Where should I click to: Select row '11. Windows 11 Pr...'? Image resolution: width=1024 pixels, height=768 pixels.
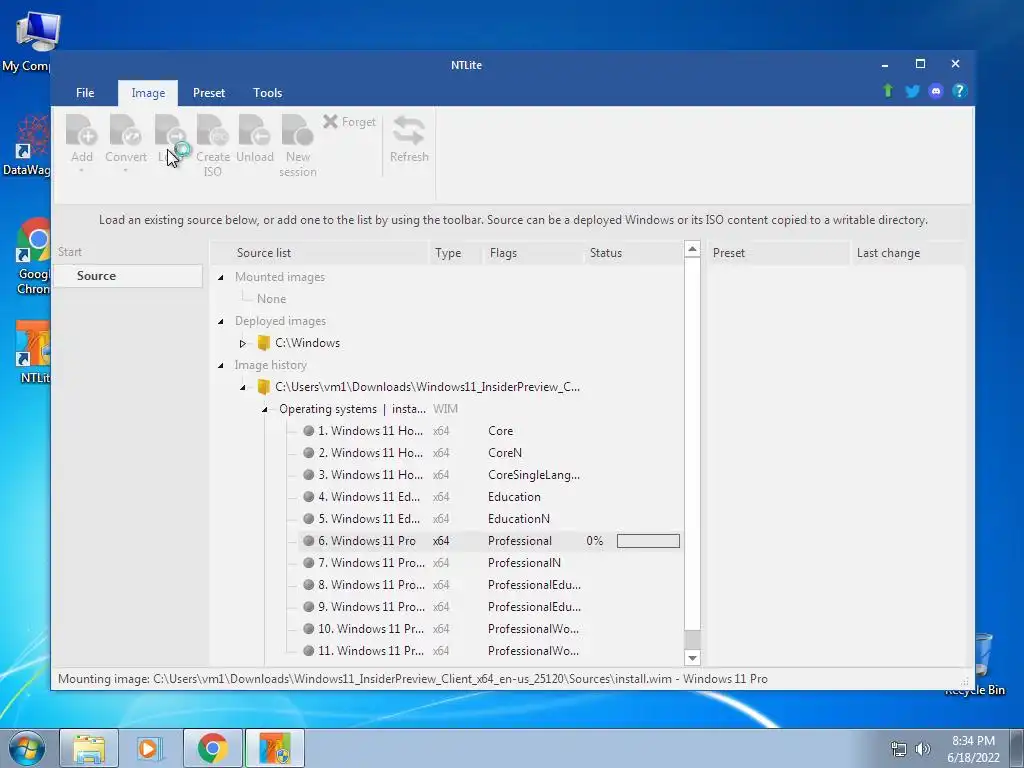490,651
